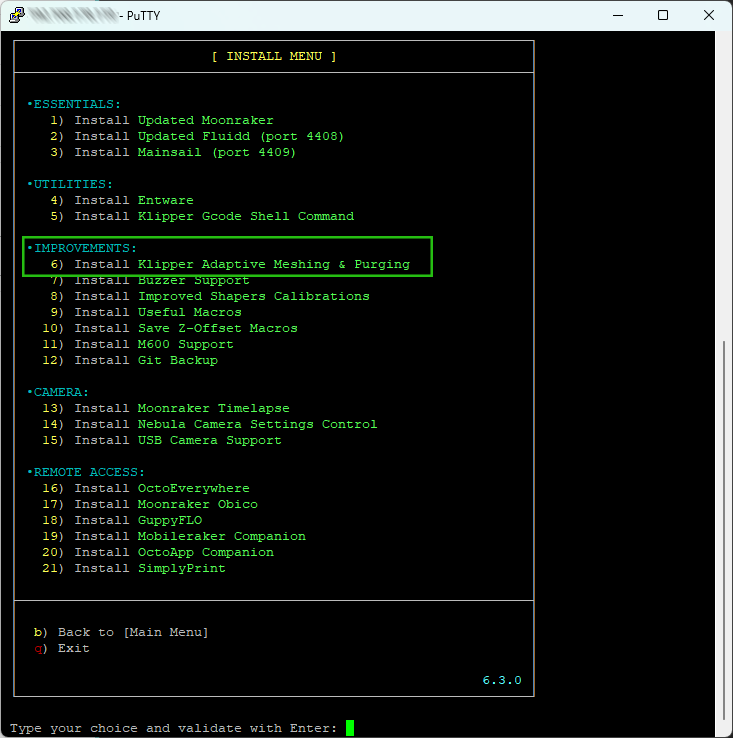Select Install GuppyFLO line
Image resolution: width=733 pixels, height=738 pixels.
(x=122, y=520)
